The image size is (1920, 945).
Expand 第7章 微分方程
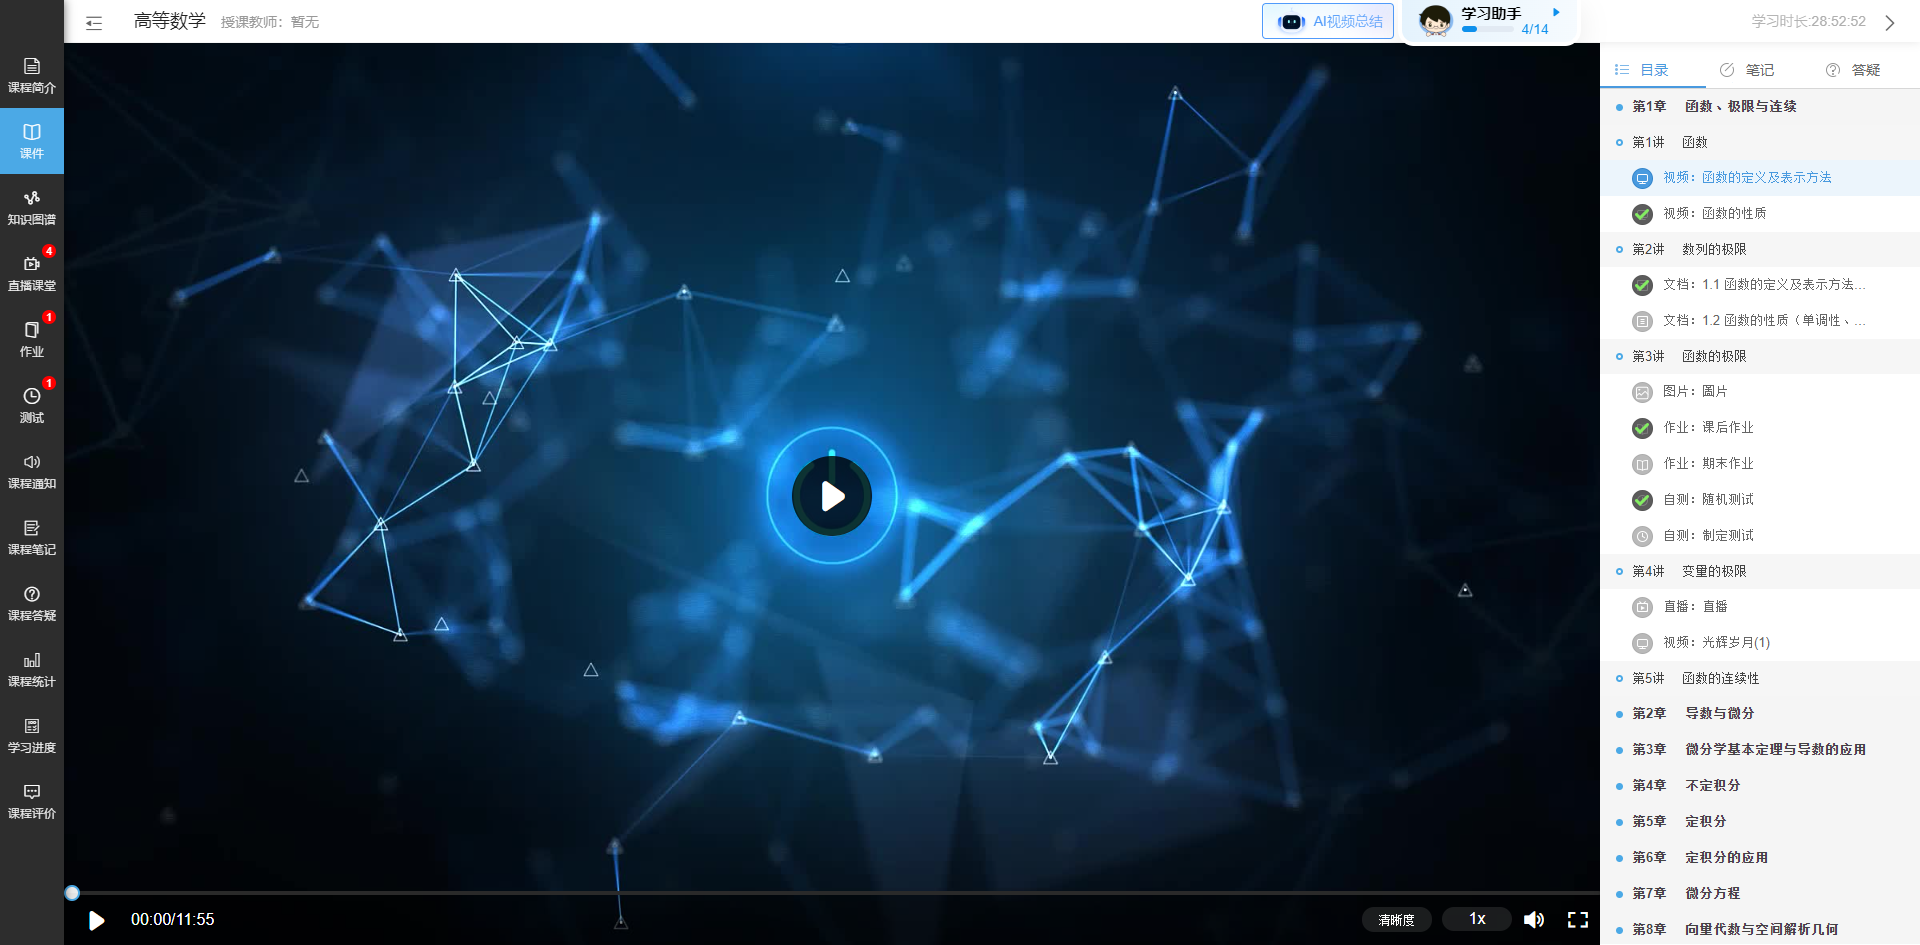tap(1760, 893)
